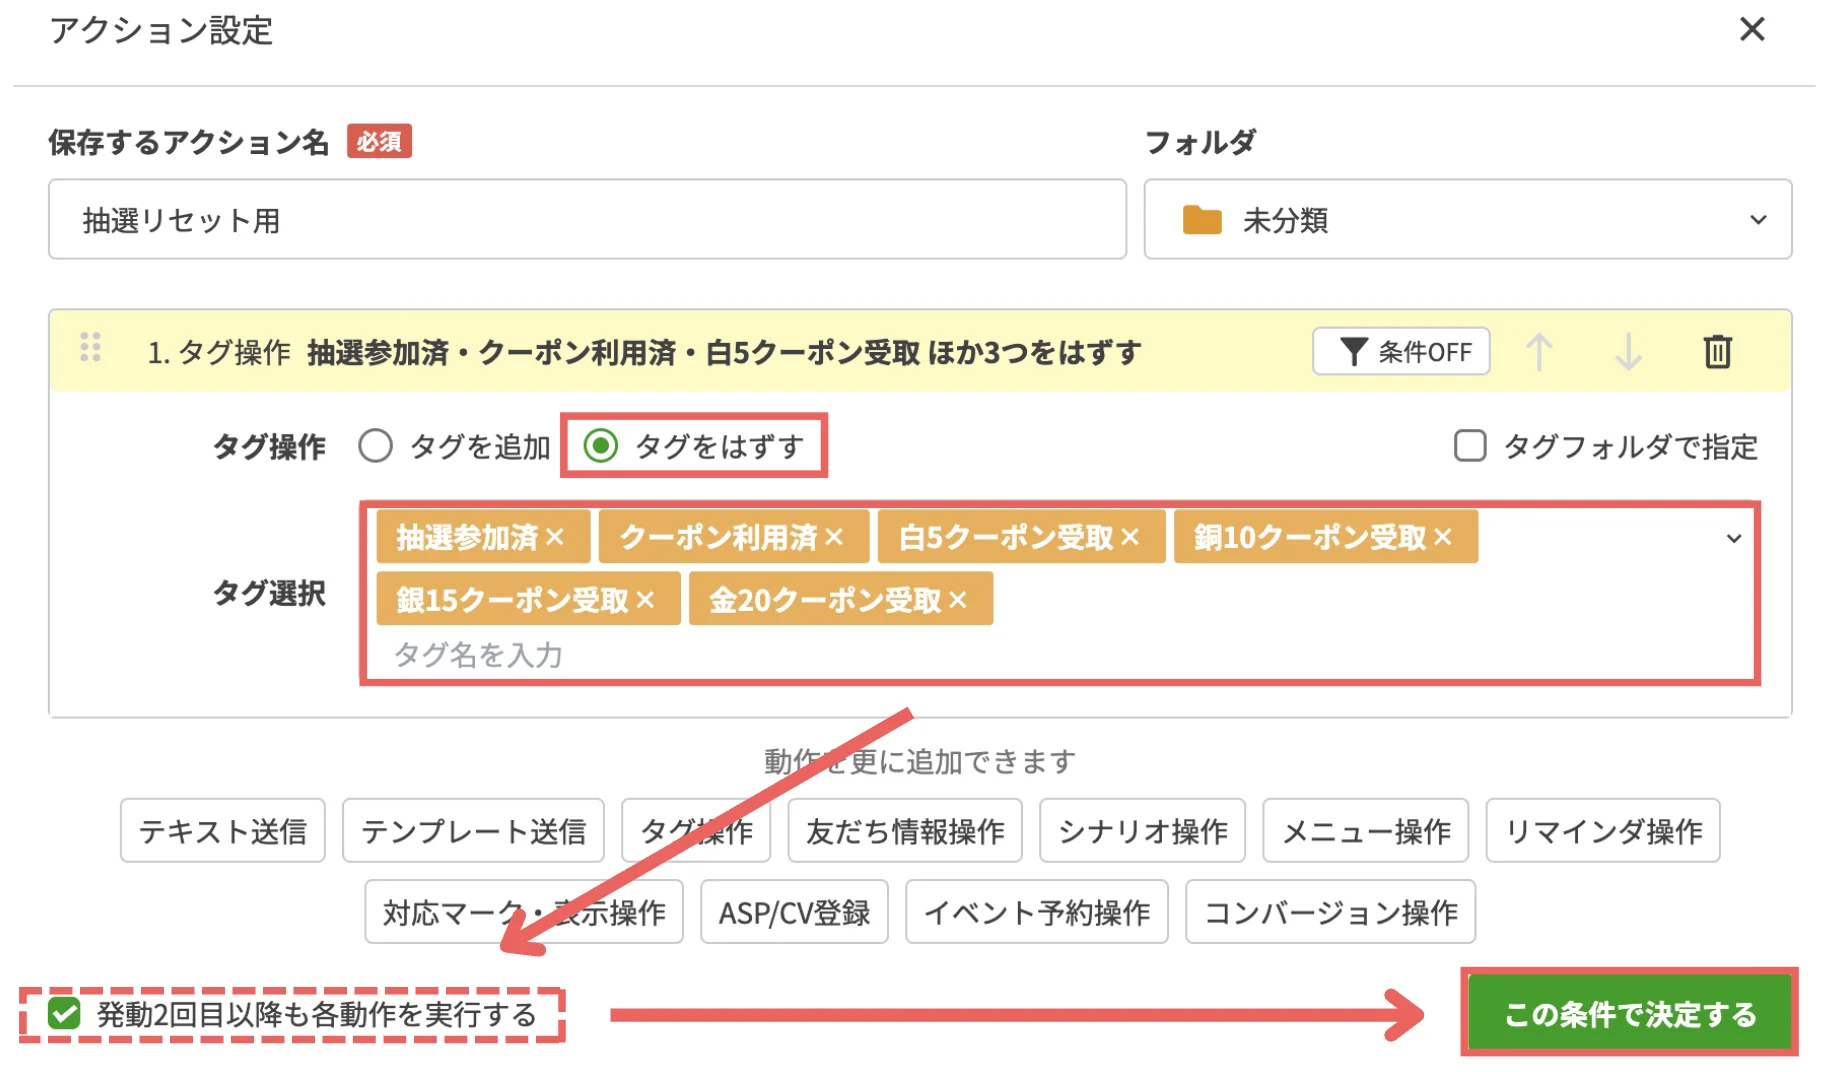Toggle 発動2回目以降も各動作を実行する checkbox
1836x1072 pixels.
tap(64, 1014)
